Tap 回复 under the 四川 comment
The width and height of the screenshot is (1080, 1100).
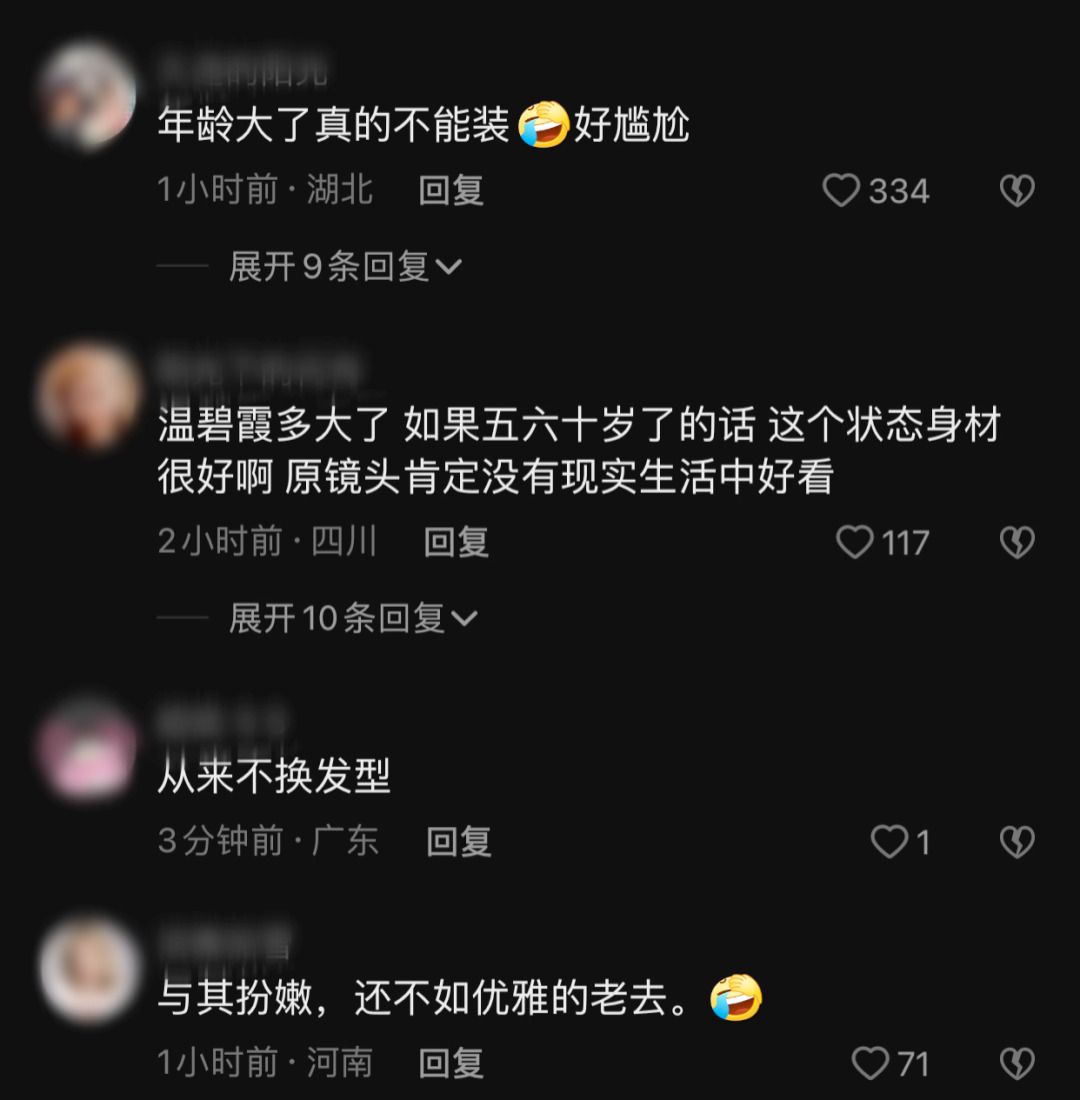tap(456, 542)
